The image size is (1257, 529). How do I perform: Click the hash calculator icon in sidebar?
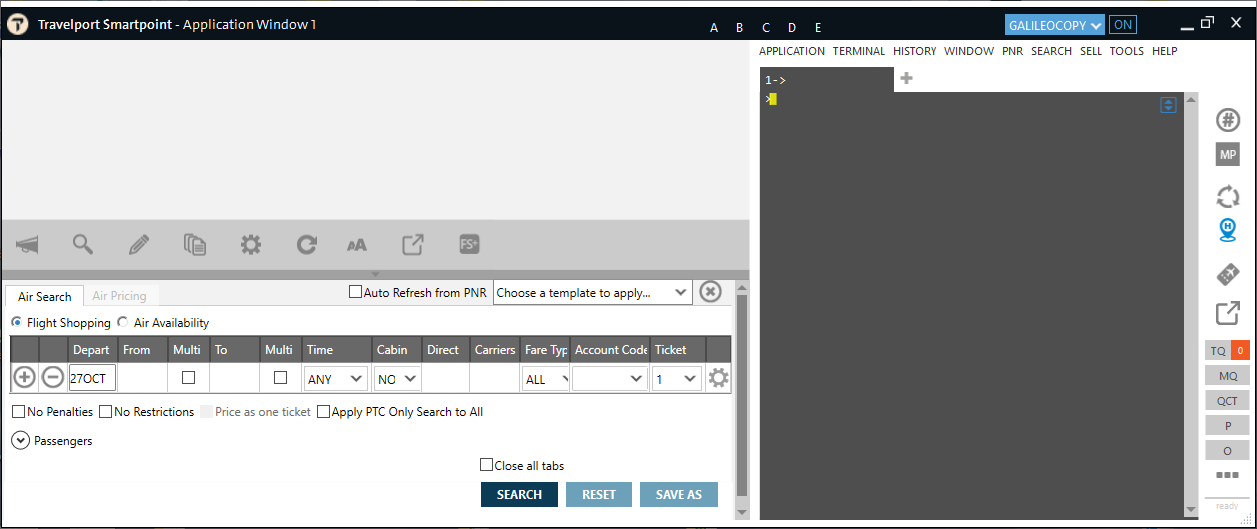[1227, 120]
